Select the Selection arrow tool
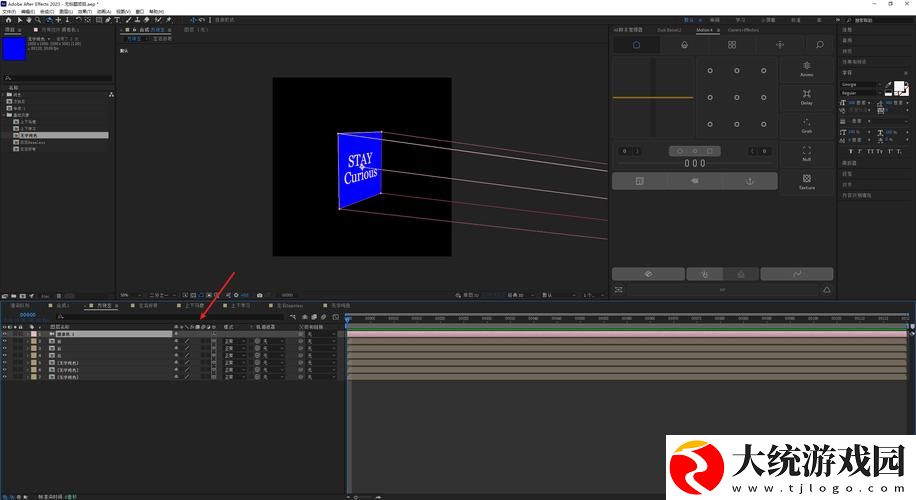The height and width of the screenshot is (500, 916). [19, 20]
